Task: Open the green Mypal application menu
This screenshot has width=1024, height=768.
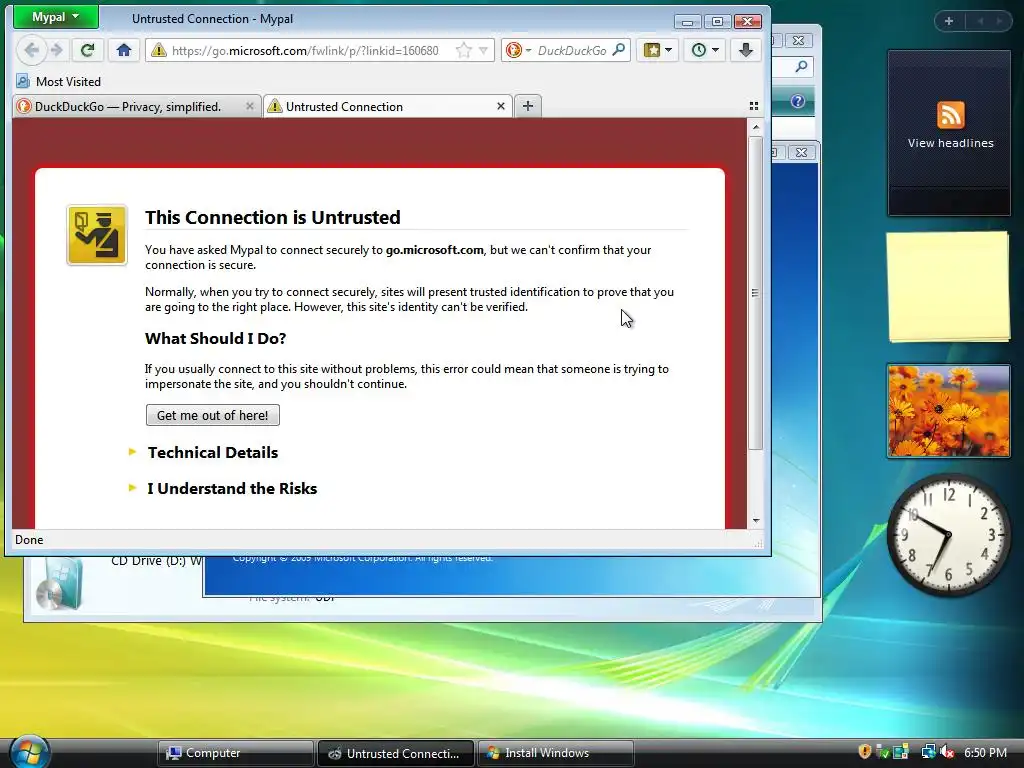Action: click(x=56, y=17)
